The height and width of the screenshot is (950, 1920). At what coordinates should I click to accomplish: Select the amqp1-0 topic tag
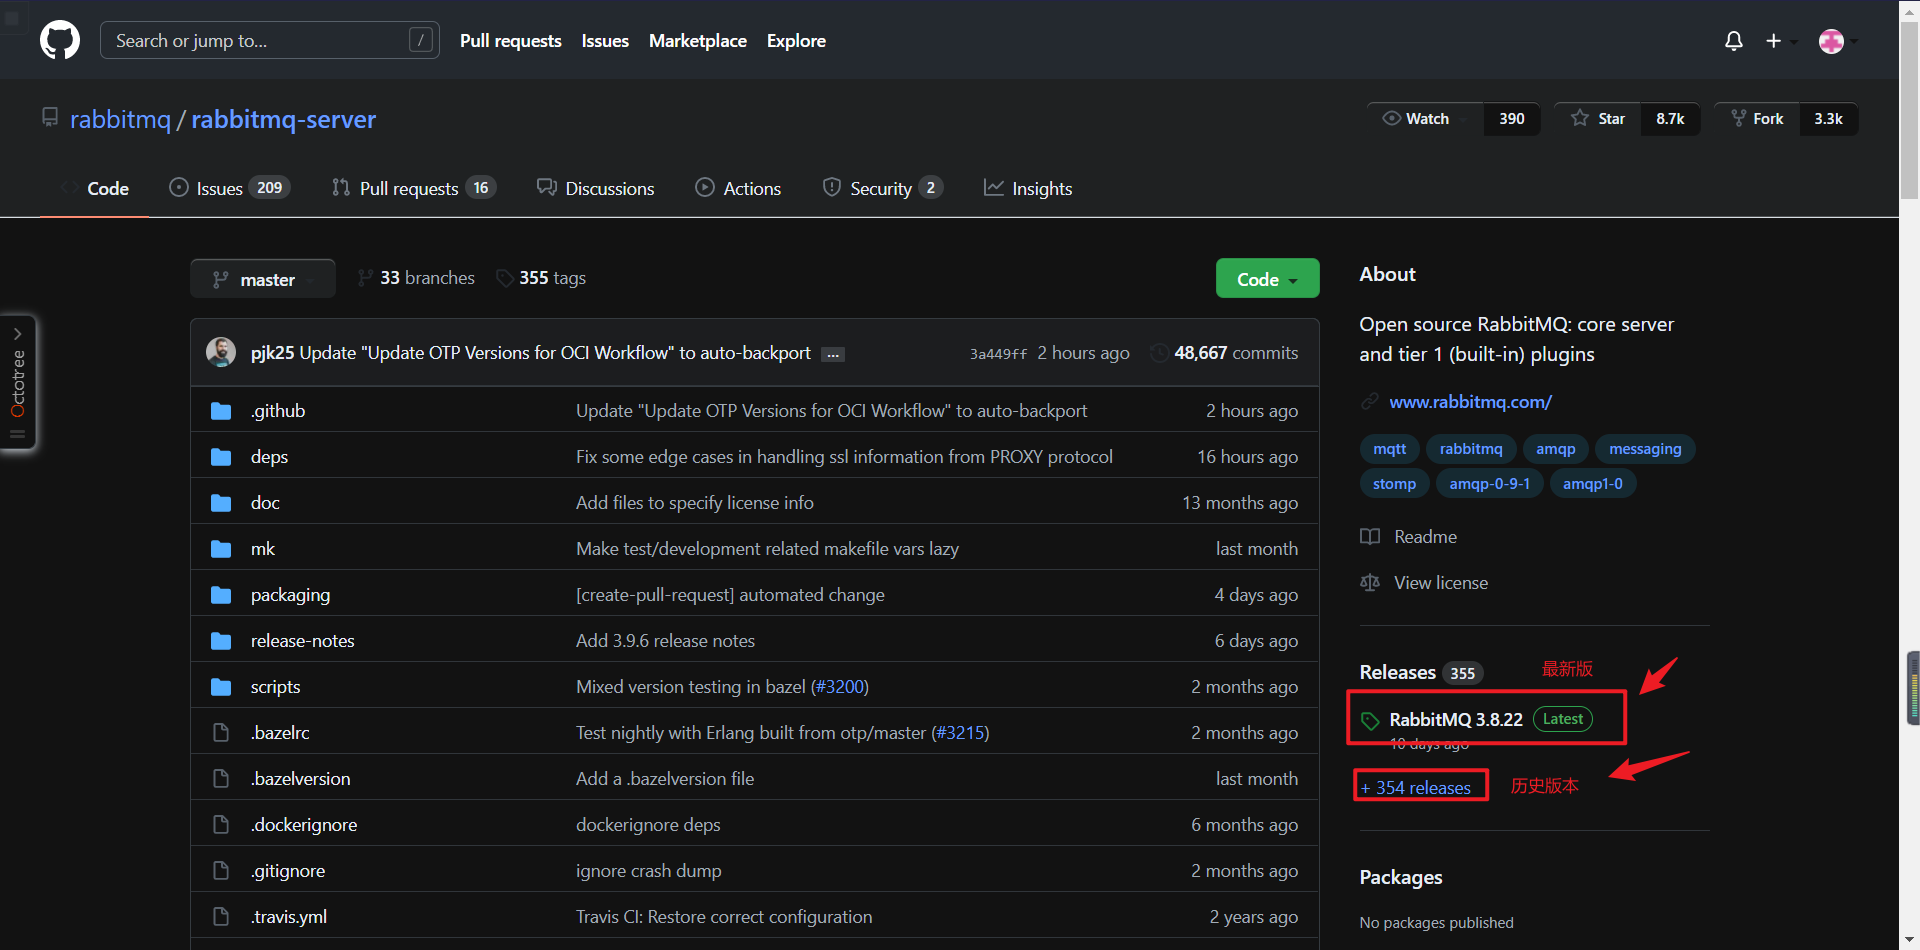tap(1592, 484)
